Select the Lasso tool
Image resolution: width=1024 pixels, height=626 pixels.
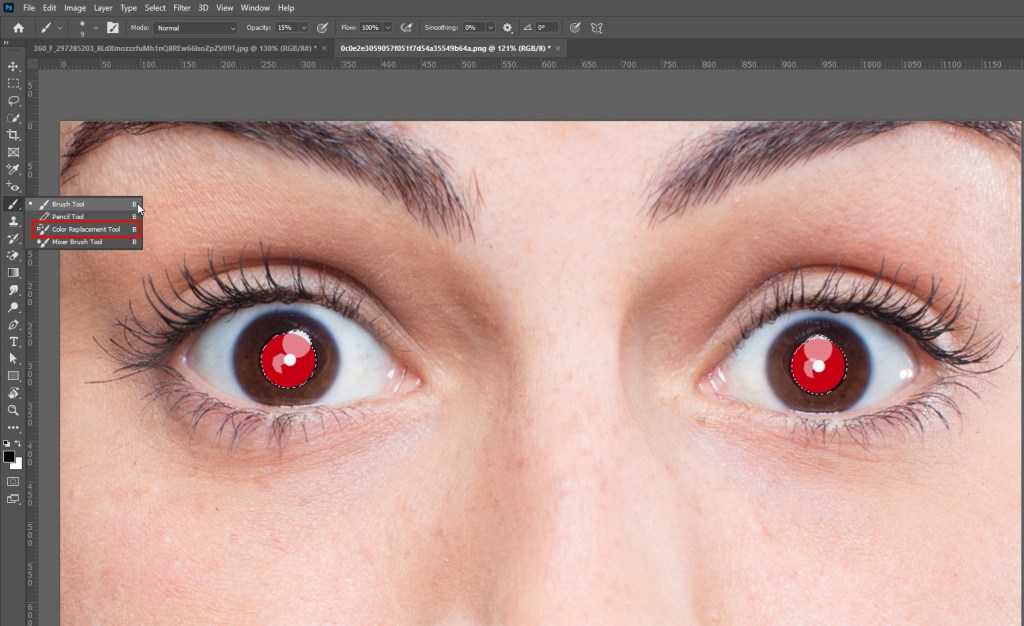[x=14, y=100]
